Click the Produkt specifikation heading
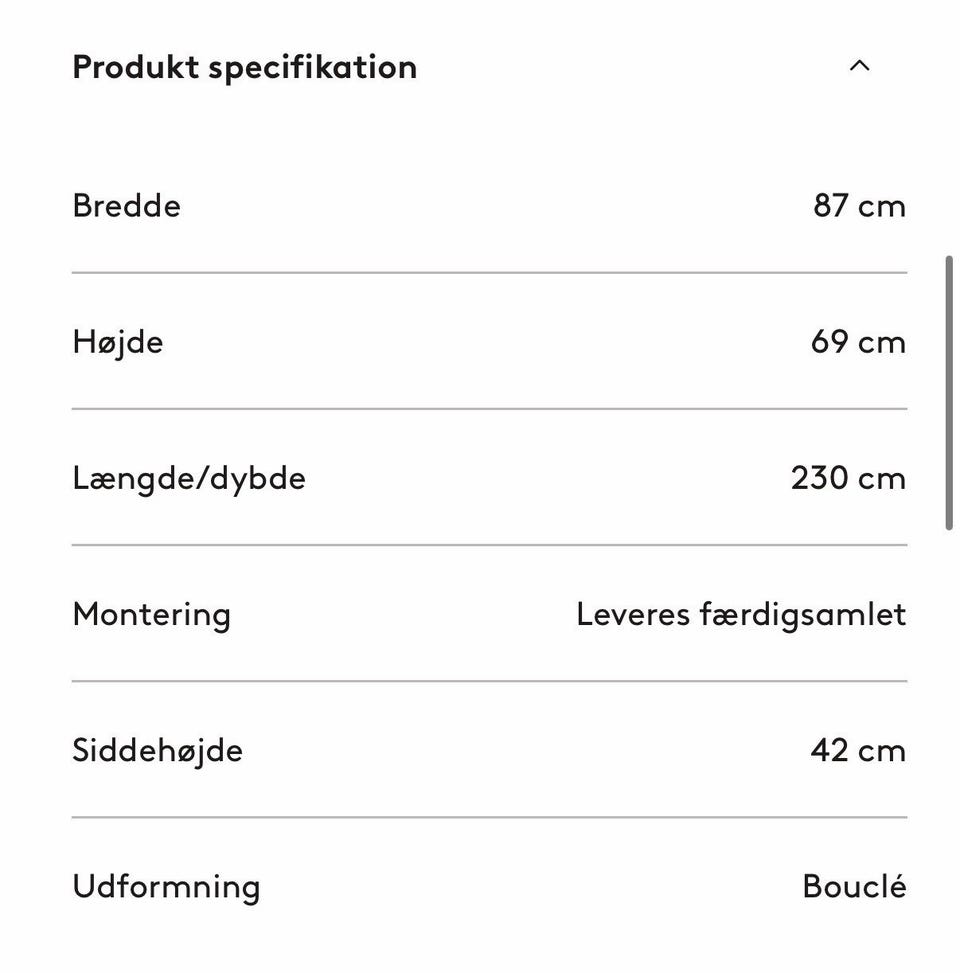960x973 pixels. click(244, 67)
